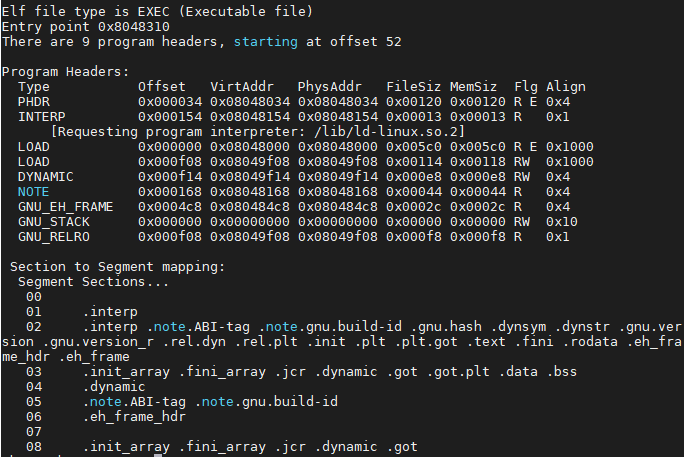
Task: Click the .bss section in segment 03
Action: click(x=561, y=371)
